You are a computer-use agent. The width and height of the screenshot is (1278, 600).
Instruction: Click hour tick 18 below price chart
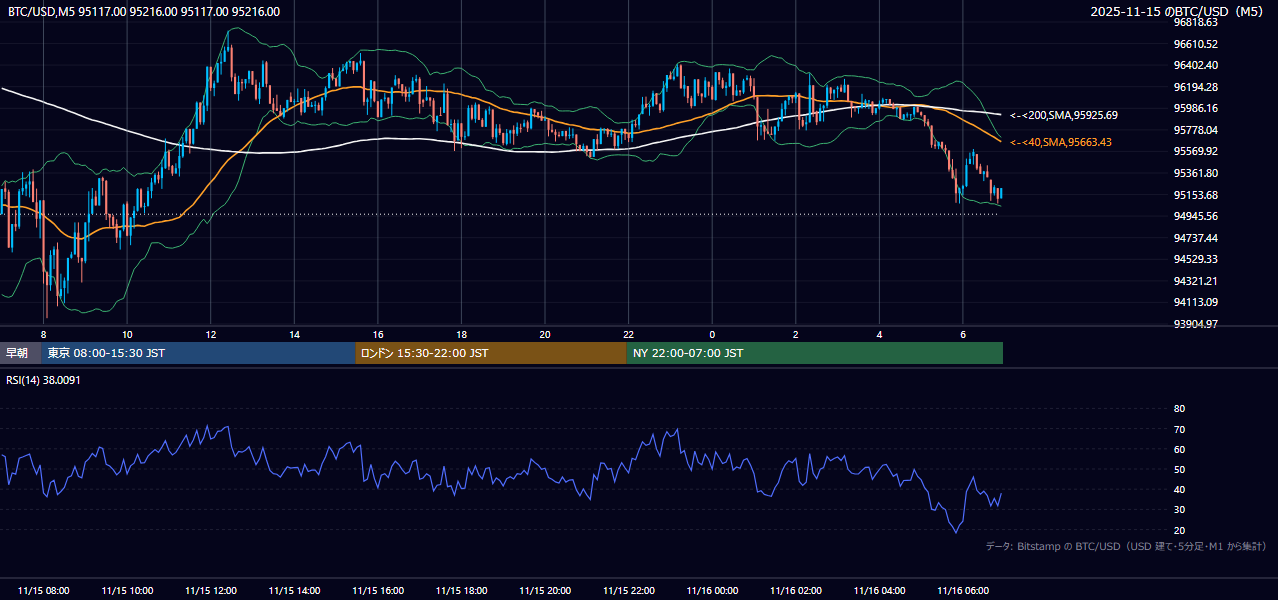pos(461,334)
